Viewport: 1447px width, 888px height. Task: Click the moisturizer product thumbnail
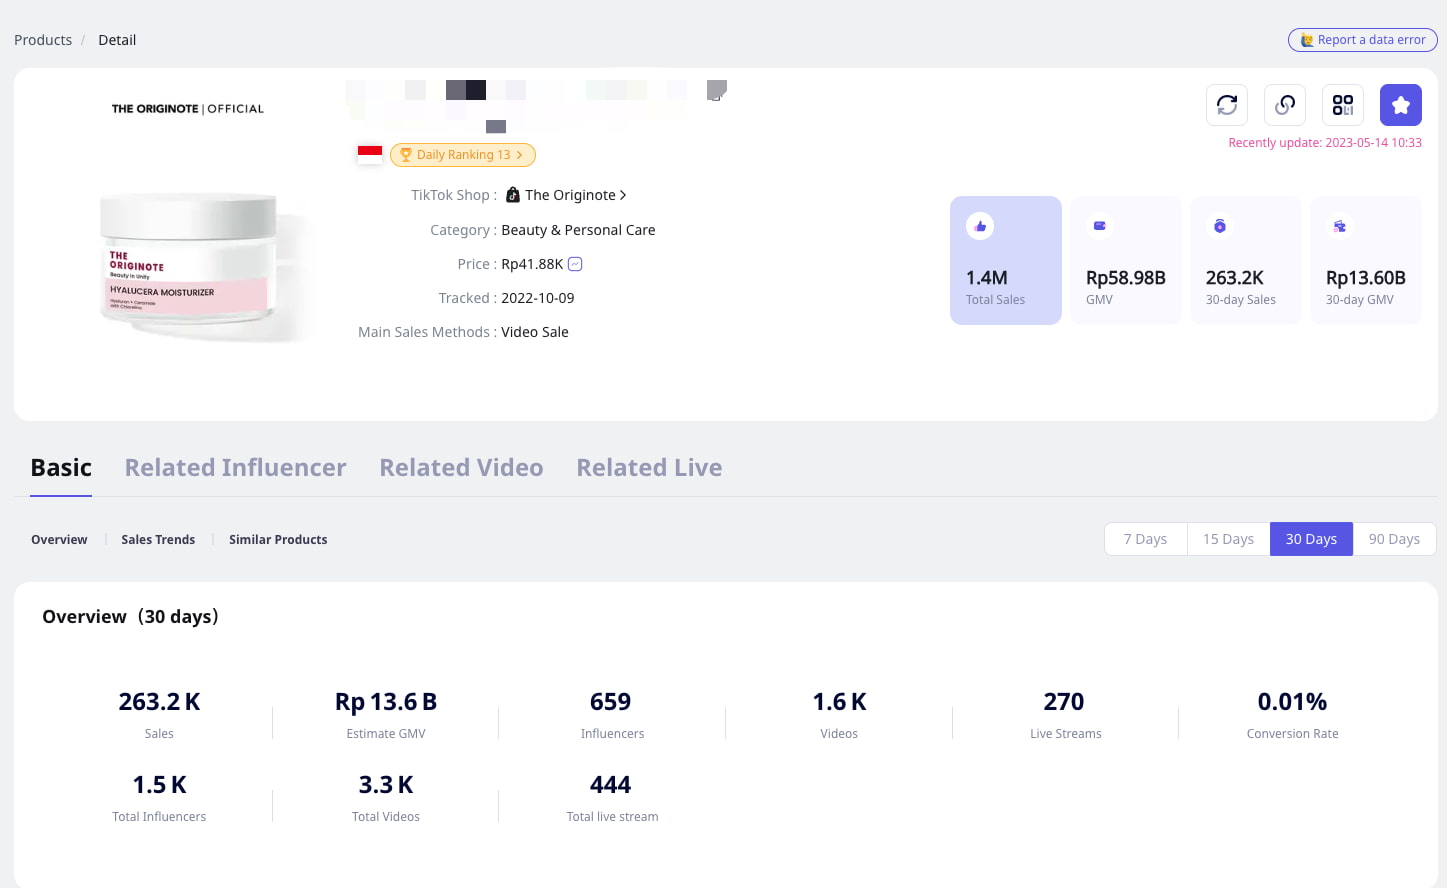(188, 265)
